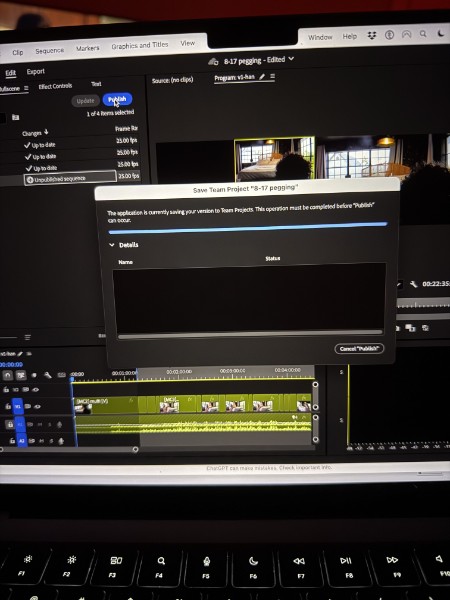The image size is (450, 600).
Task: Open Graphics and Titles menu
Action: [x=140, y=46]
